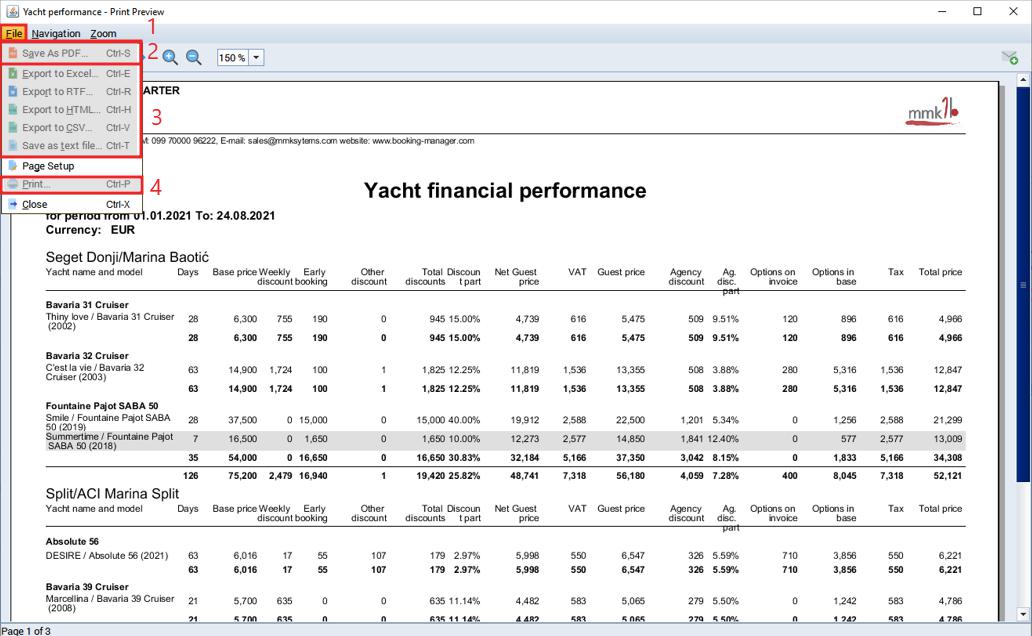Click the Page 1 of 3 status text
The width and height of the screenshot is (1032, 636).
click(x=26, y=631)
